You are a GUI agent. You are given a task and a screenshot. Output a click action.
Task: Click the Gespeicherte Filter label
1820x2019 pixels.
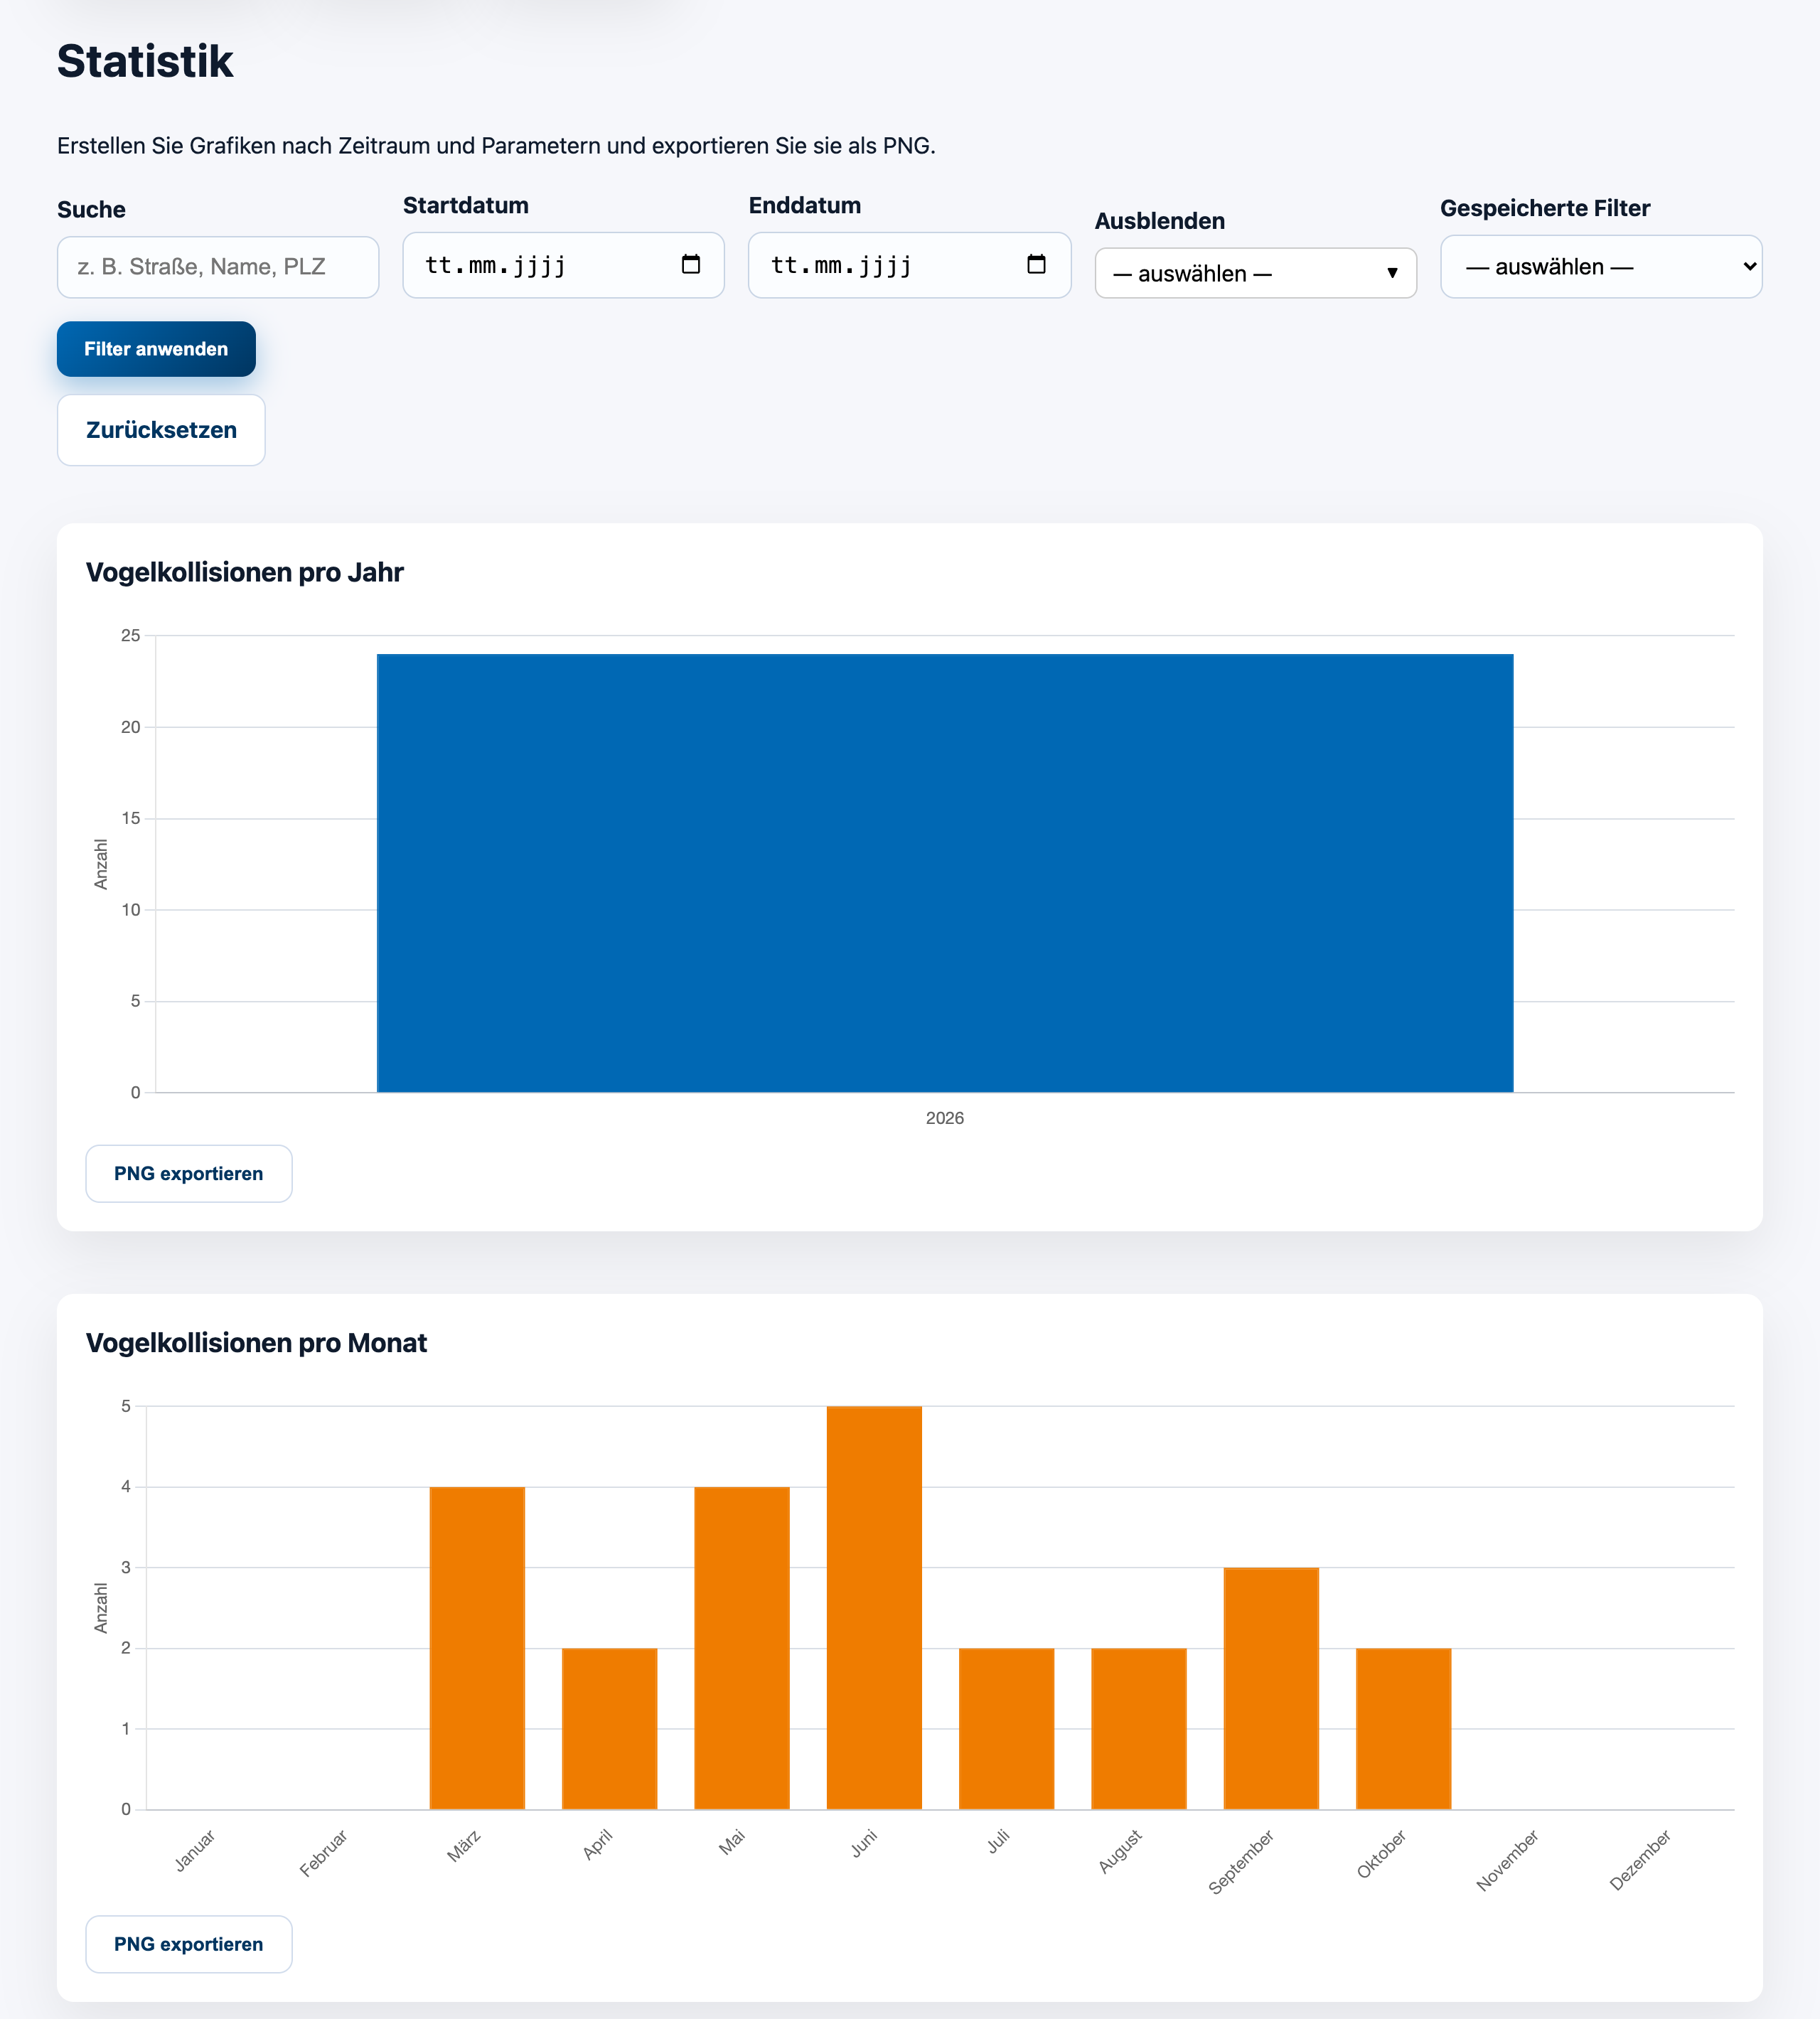tap(1545, 208)
